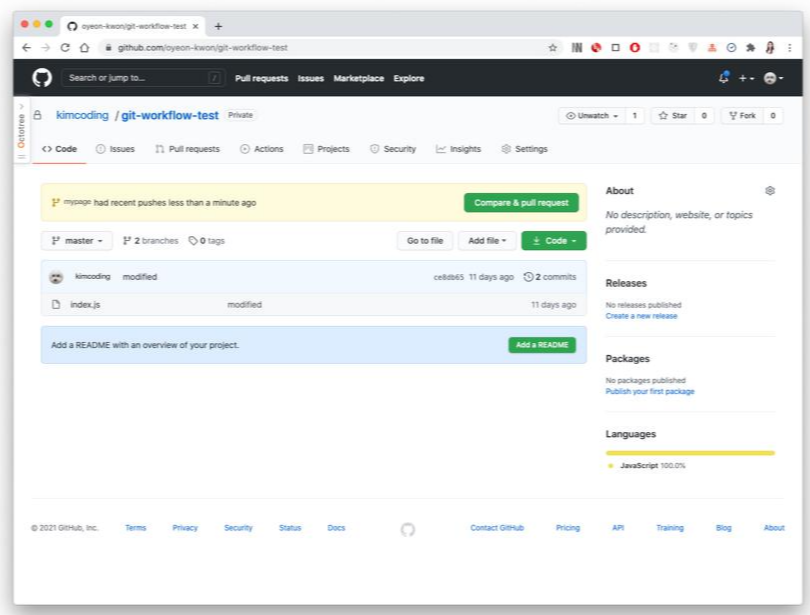The image size is (810, 615).
Task: Open Explore in the top navigation
Action: click(x=409, y=78)
